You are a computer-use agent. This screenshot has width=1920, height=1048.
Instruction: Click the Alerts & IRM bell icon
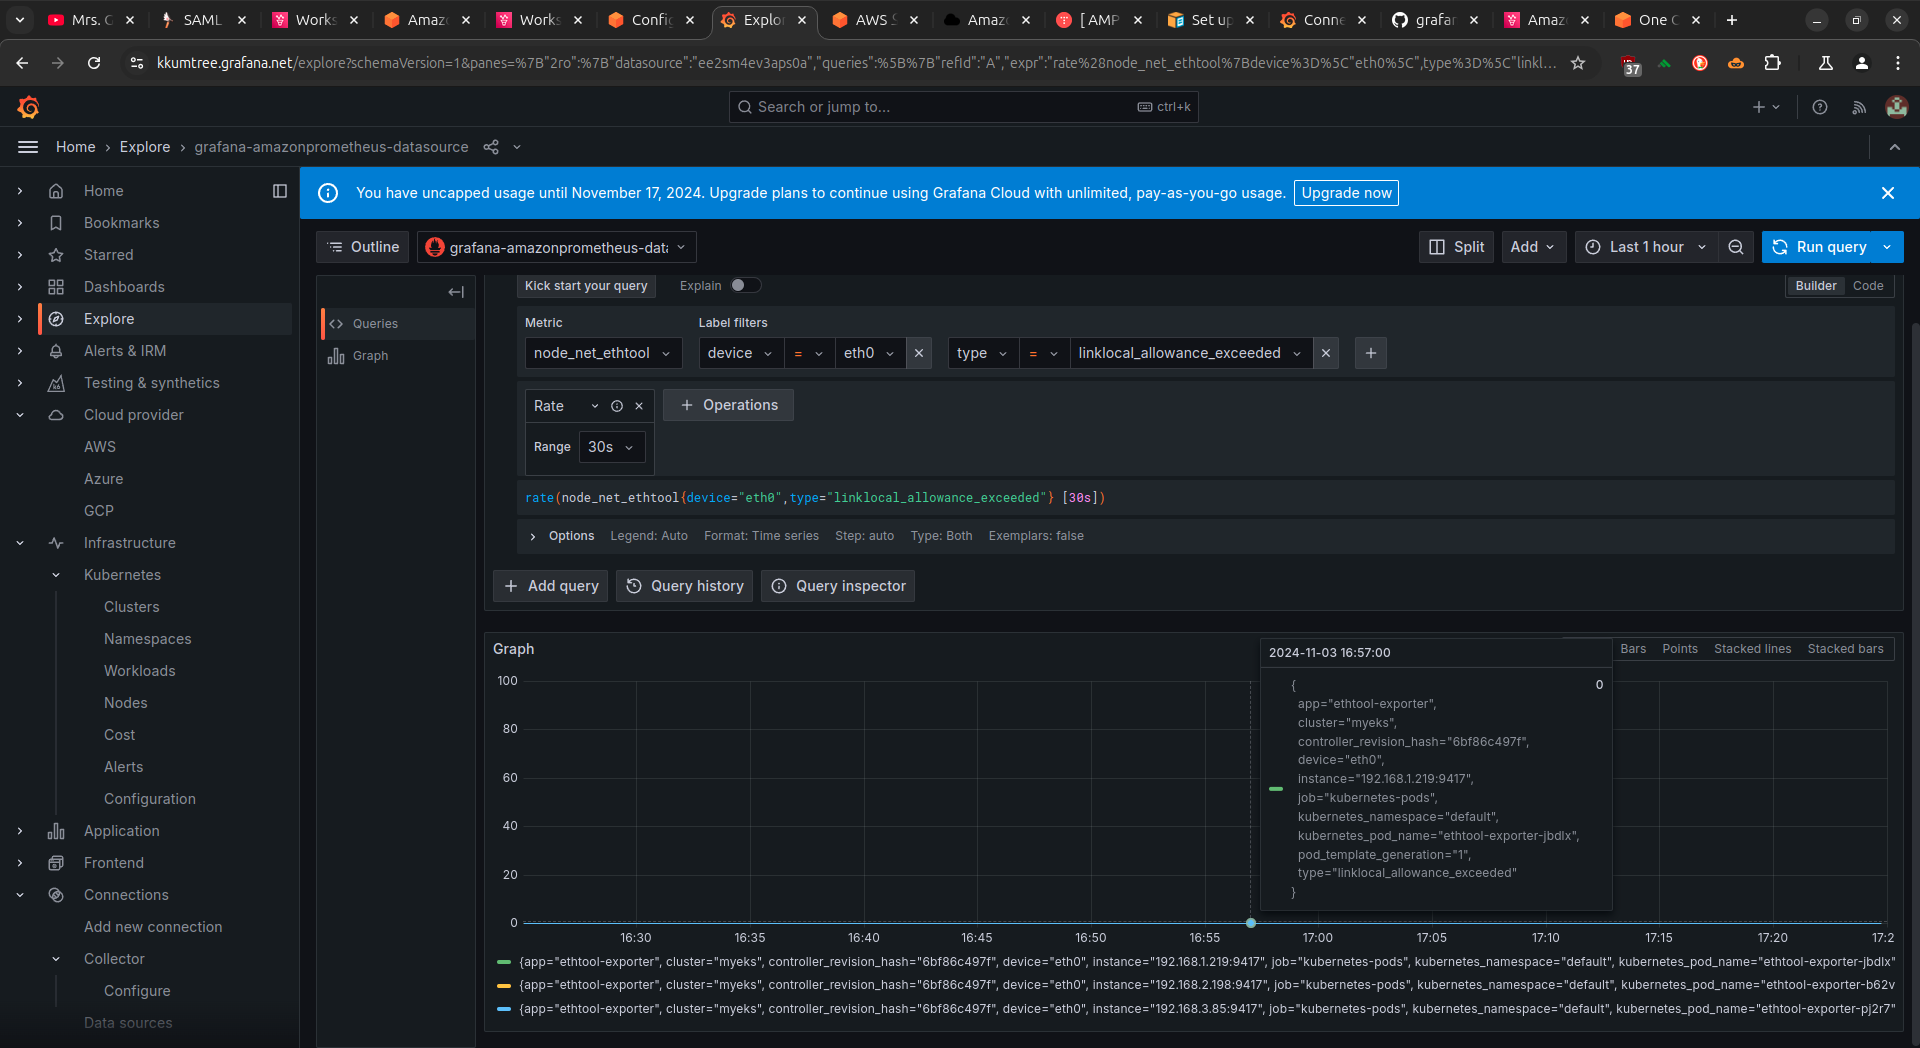click(56, 351)
